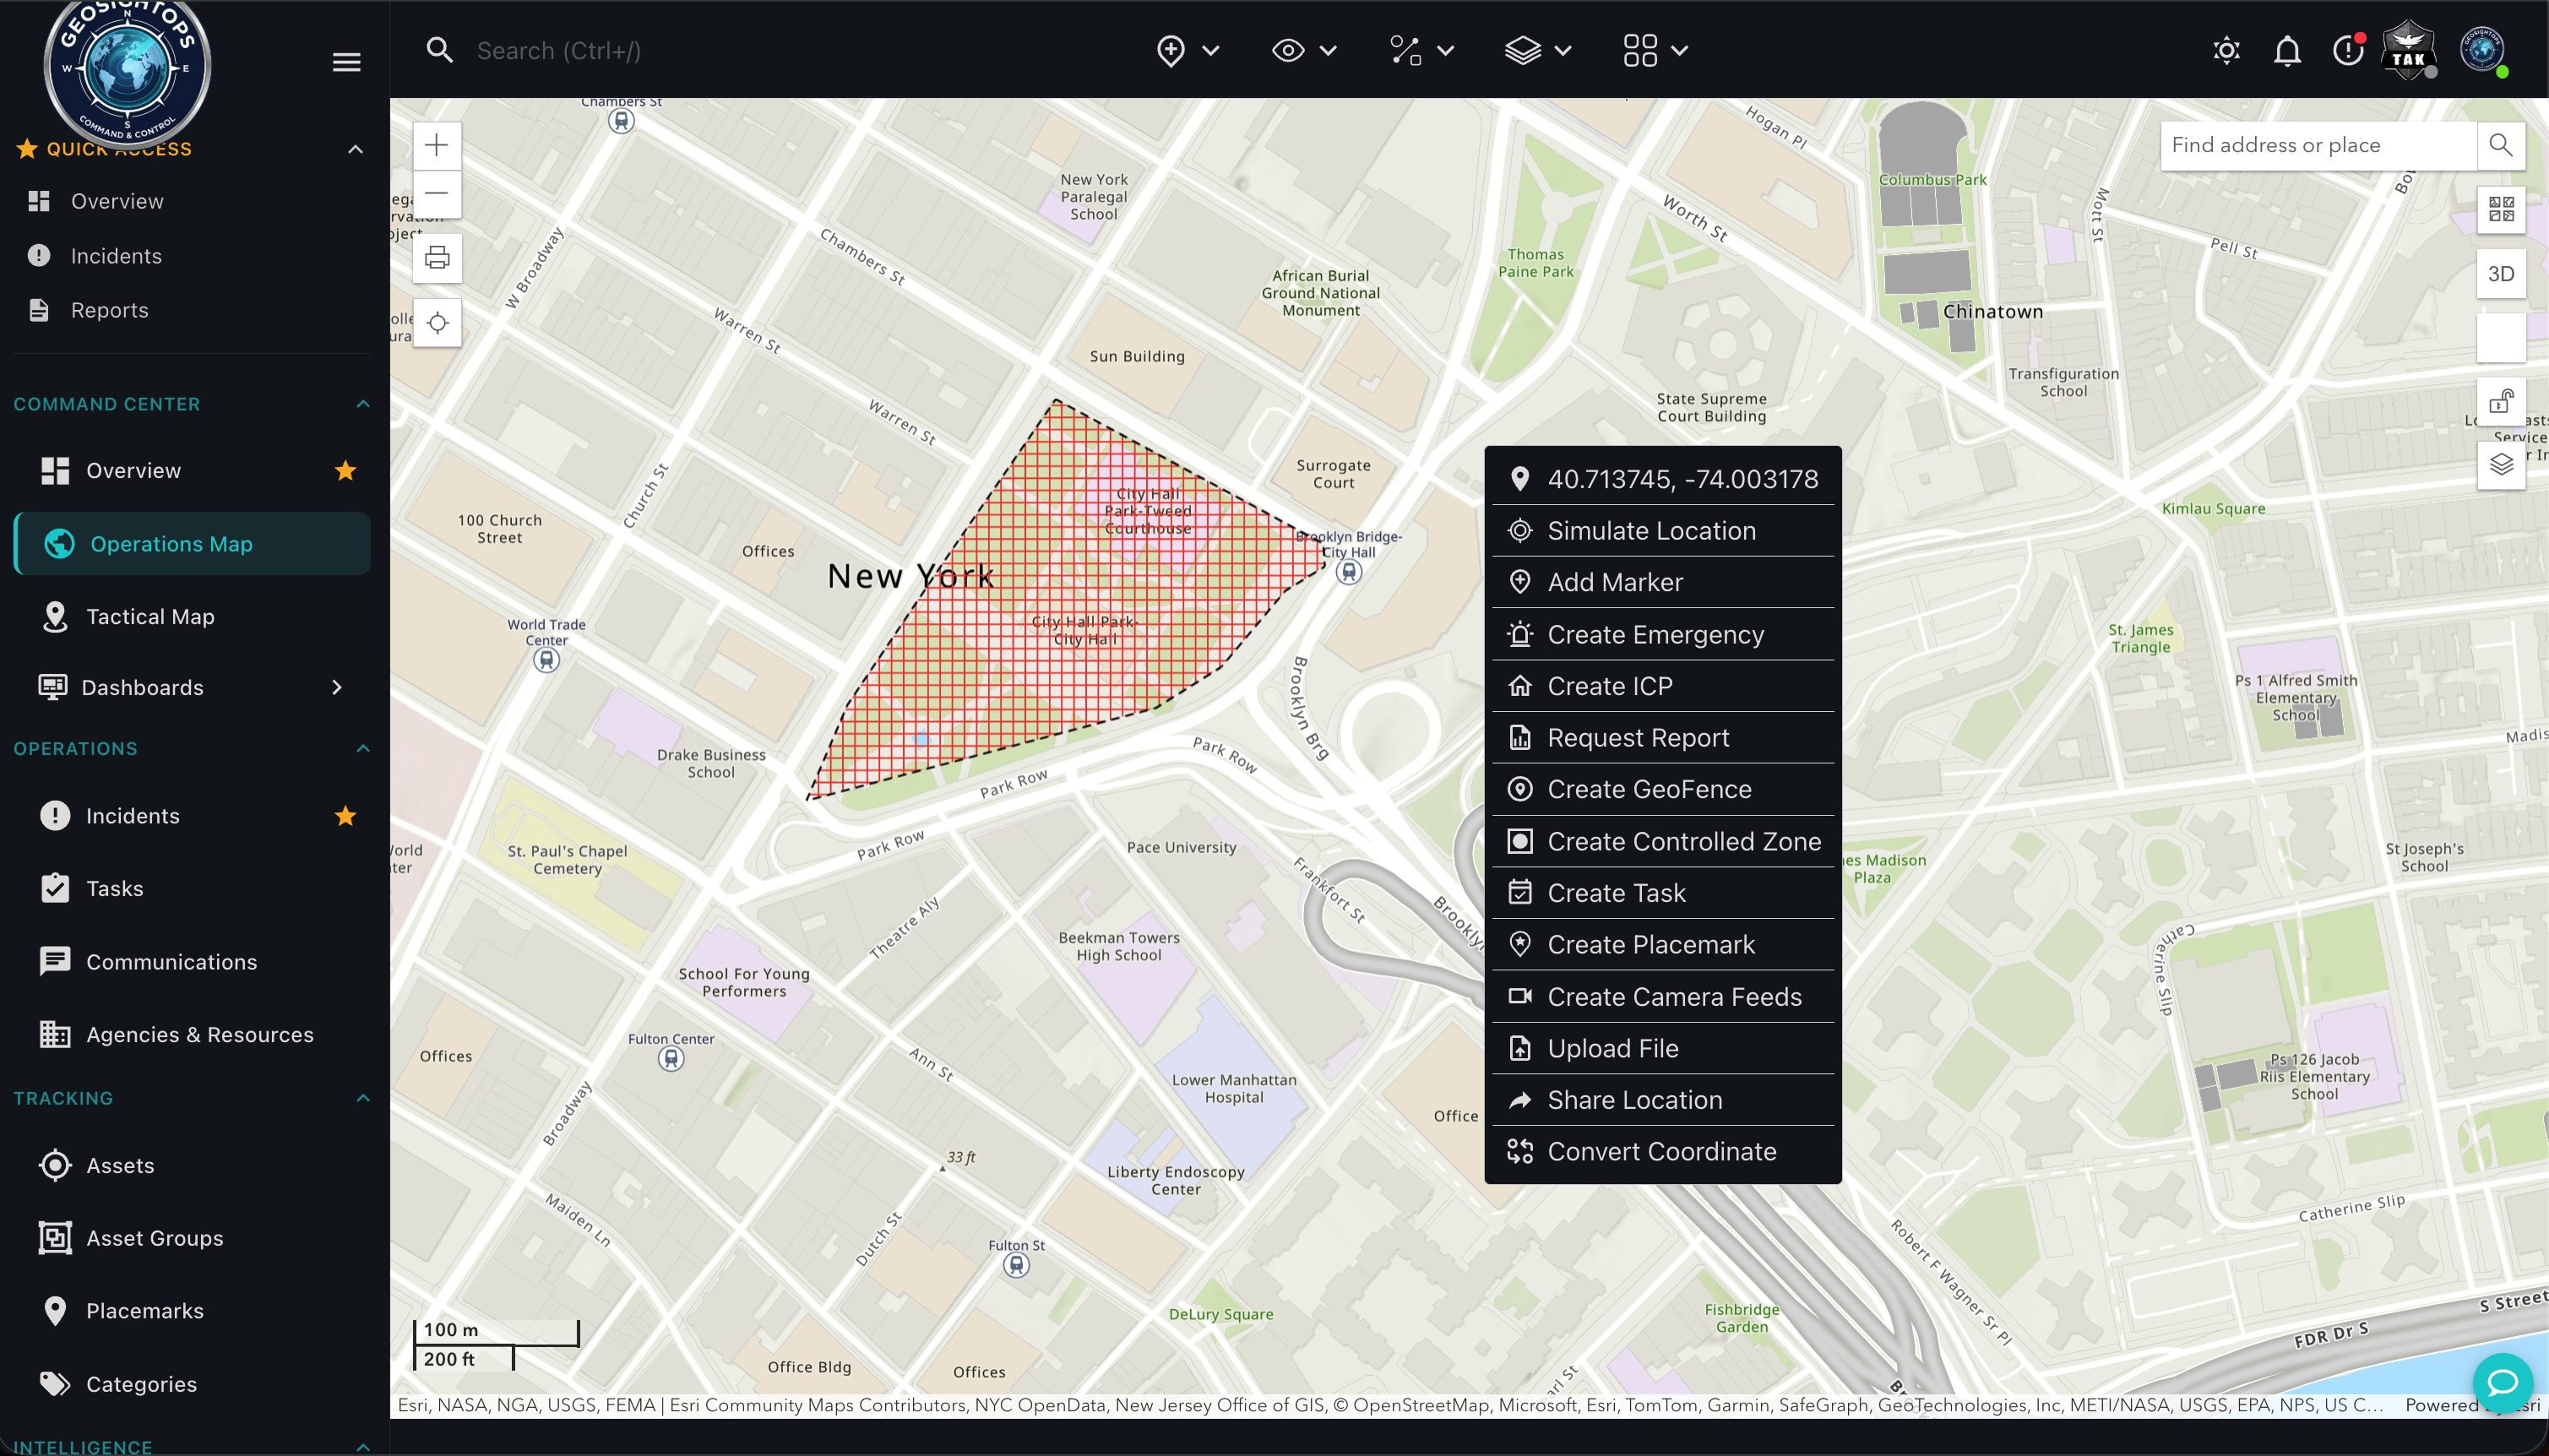
Task: Select Operations Map in sidebar
Action: (193, 544)
